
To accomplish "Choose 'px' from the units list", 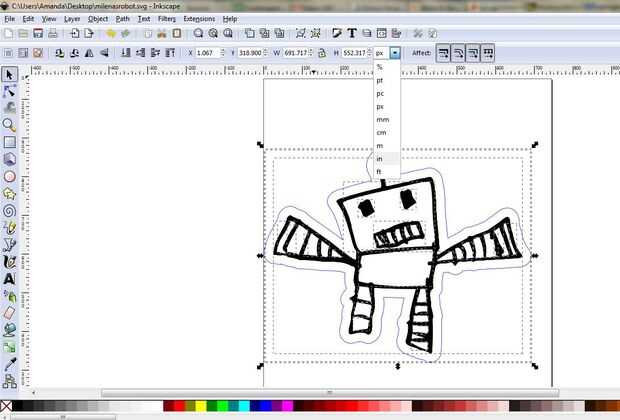I will click(x=387, y=106).
